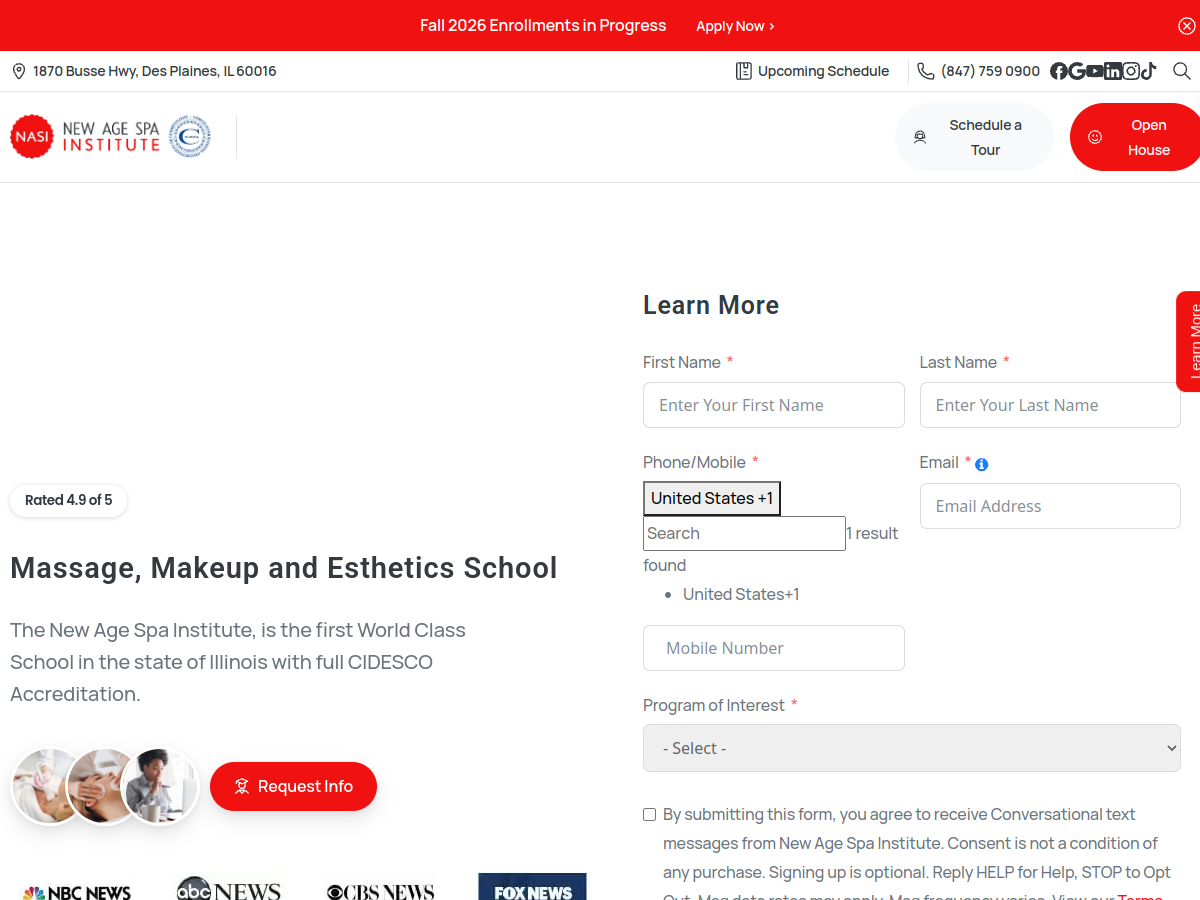The image size is (1200, 900).
Task: Click the location pin icon
Action: (x=18, y=71)
